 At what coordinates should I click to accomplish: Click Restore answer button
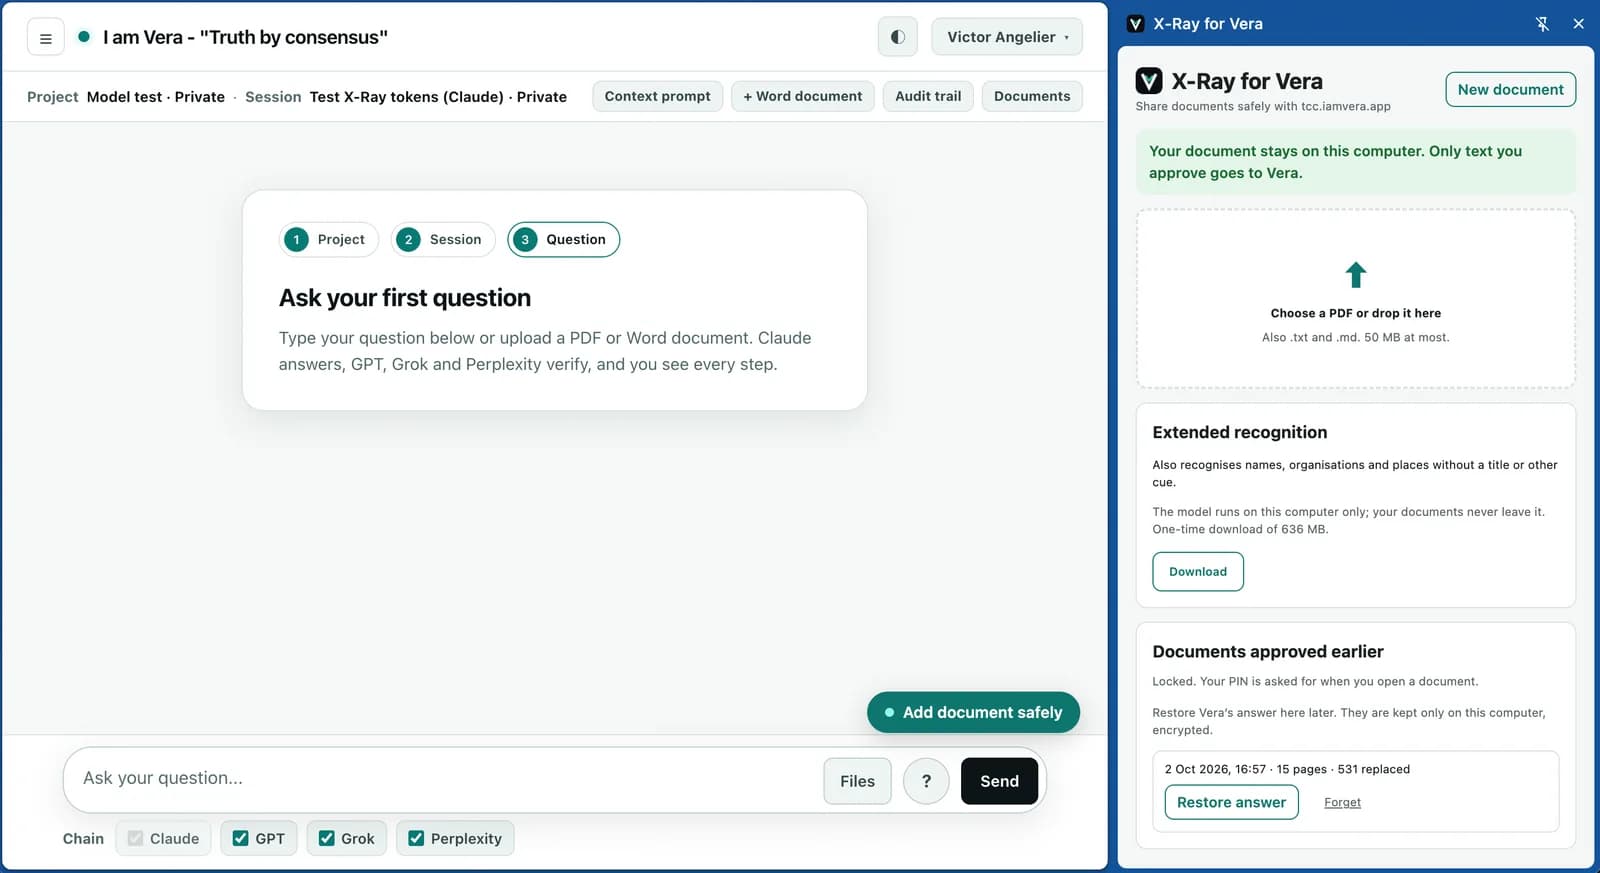1231,802
